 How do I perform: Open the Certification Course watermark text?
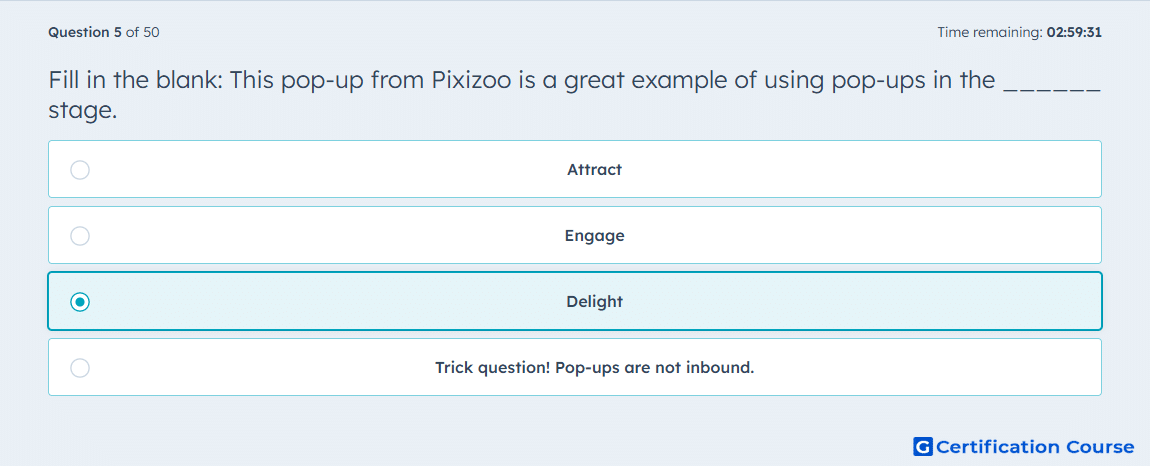pyautogui.click(x=1035, y=447)
